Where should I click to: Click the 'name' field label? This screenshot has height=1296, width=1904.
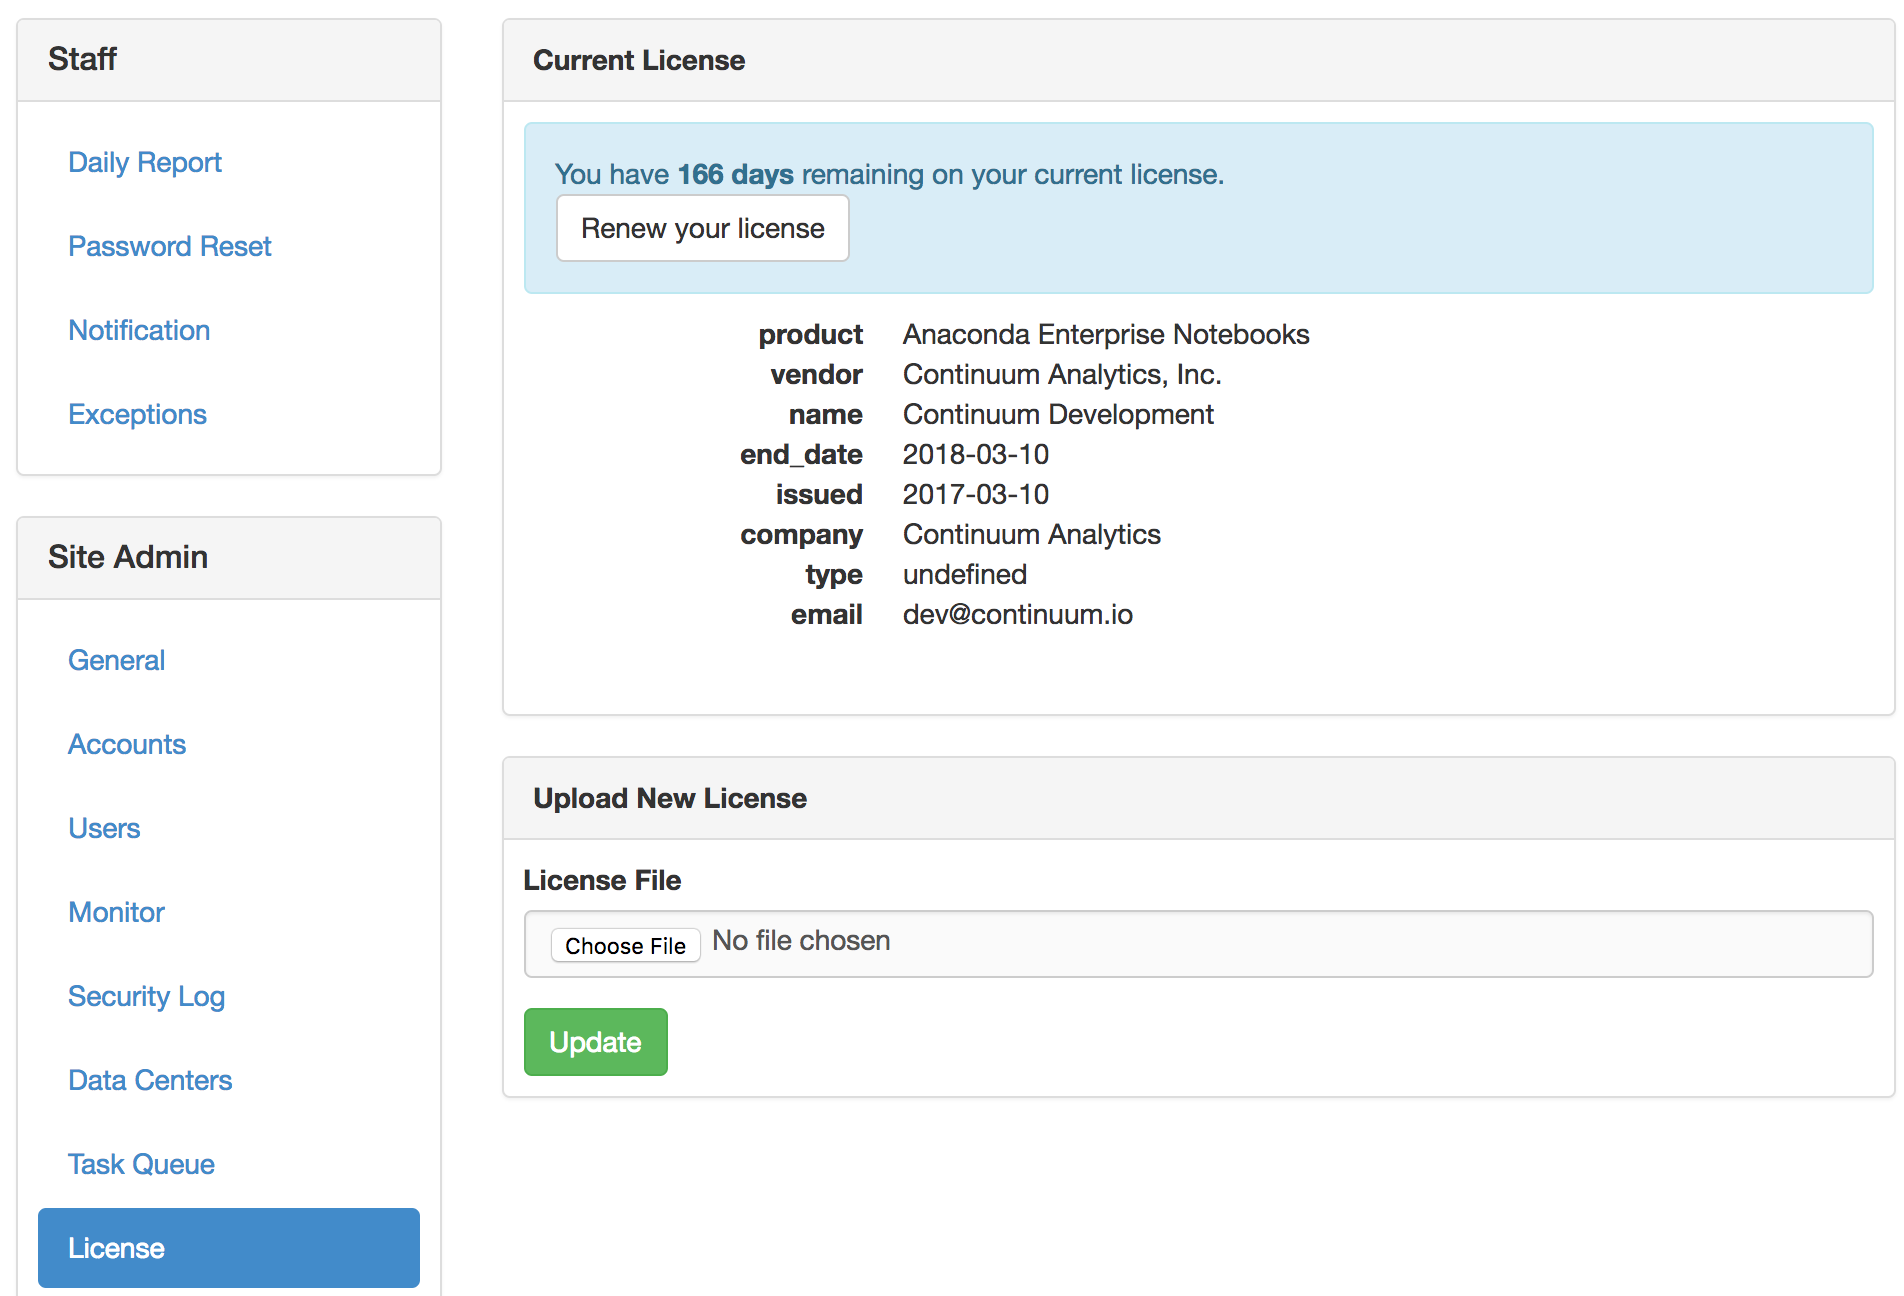click(825, 414)
